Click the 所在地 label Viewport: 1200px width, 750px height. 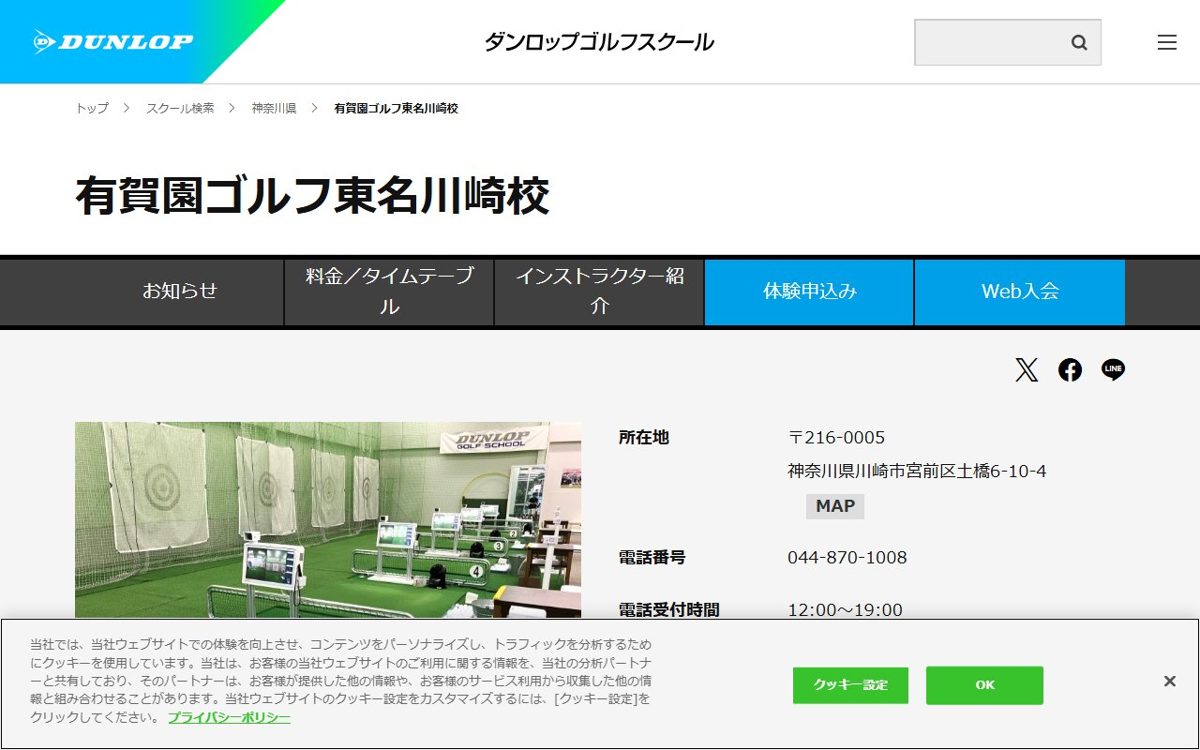644,437
